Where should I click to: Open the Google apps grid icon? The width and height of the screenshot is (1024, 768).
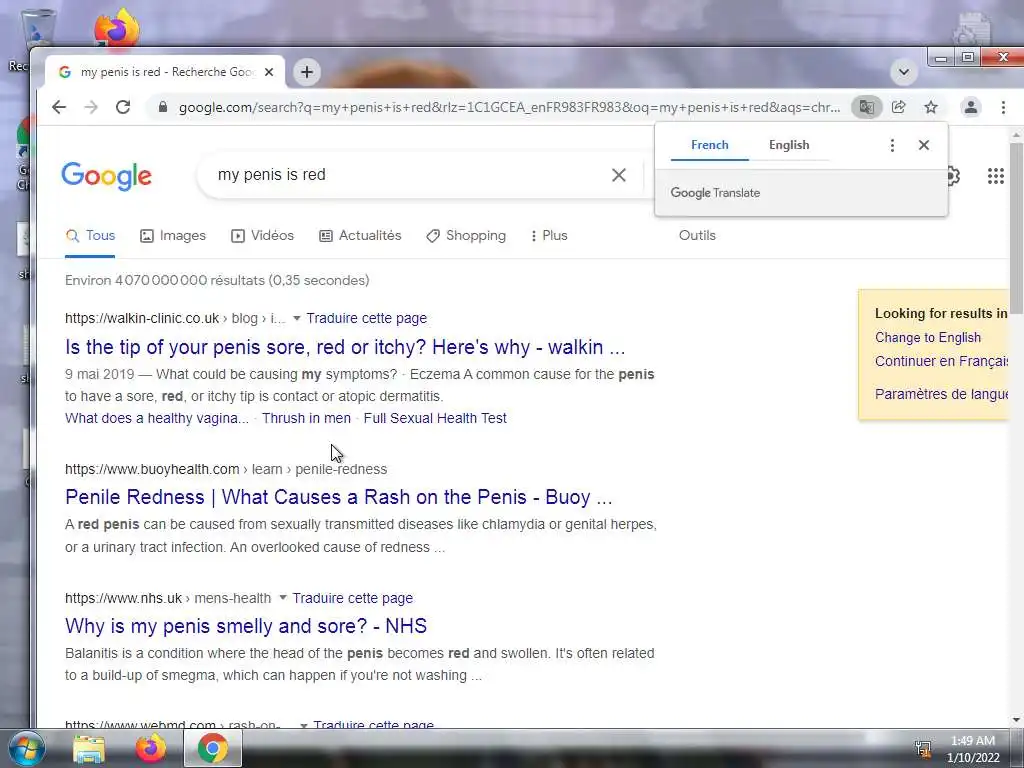click(x=995, y=176)
